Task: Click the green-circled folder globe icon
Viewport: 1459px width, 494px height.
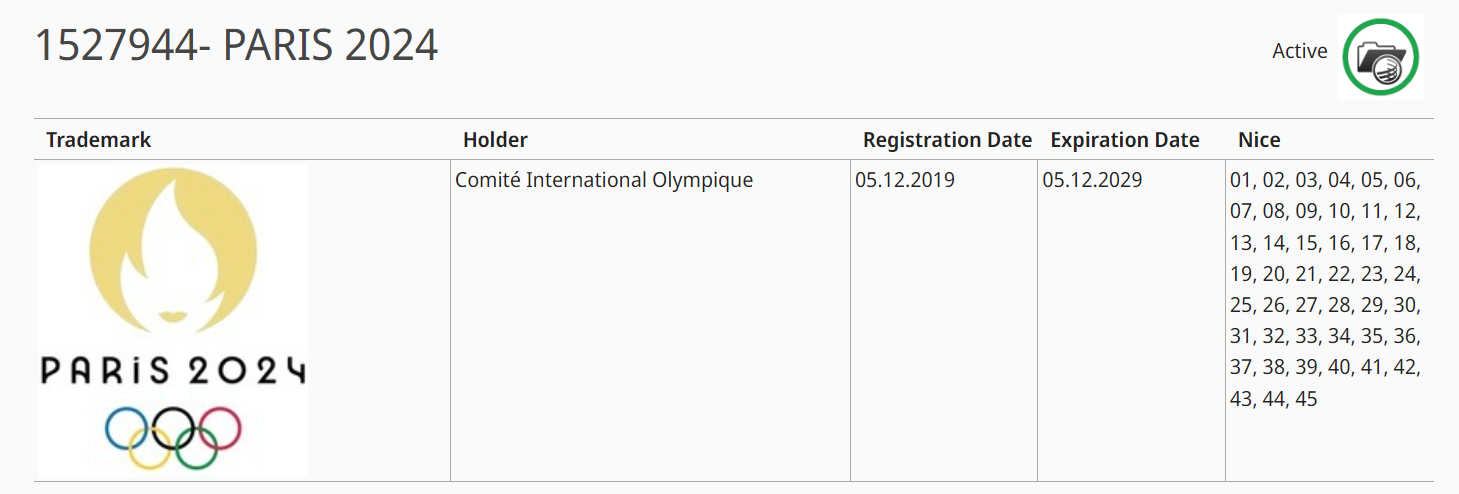Action: tap(1380, 57)
